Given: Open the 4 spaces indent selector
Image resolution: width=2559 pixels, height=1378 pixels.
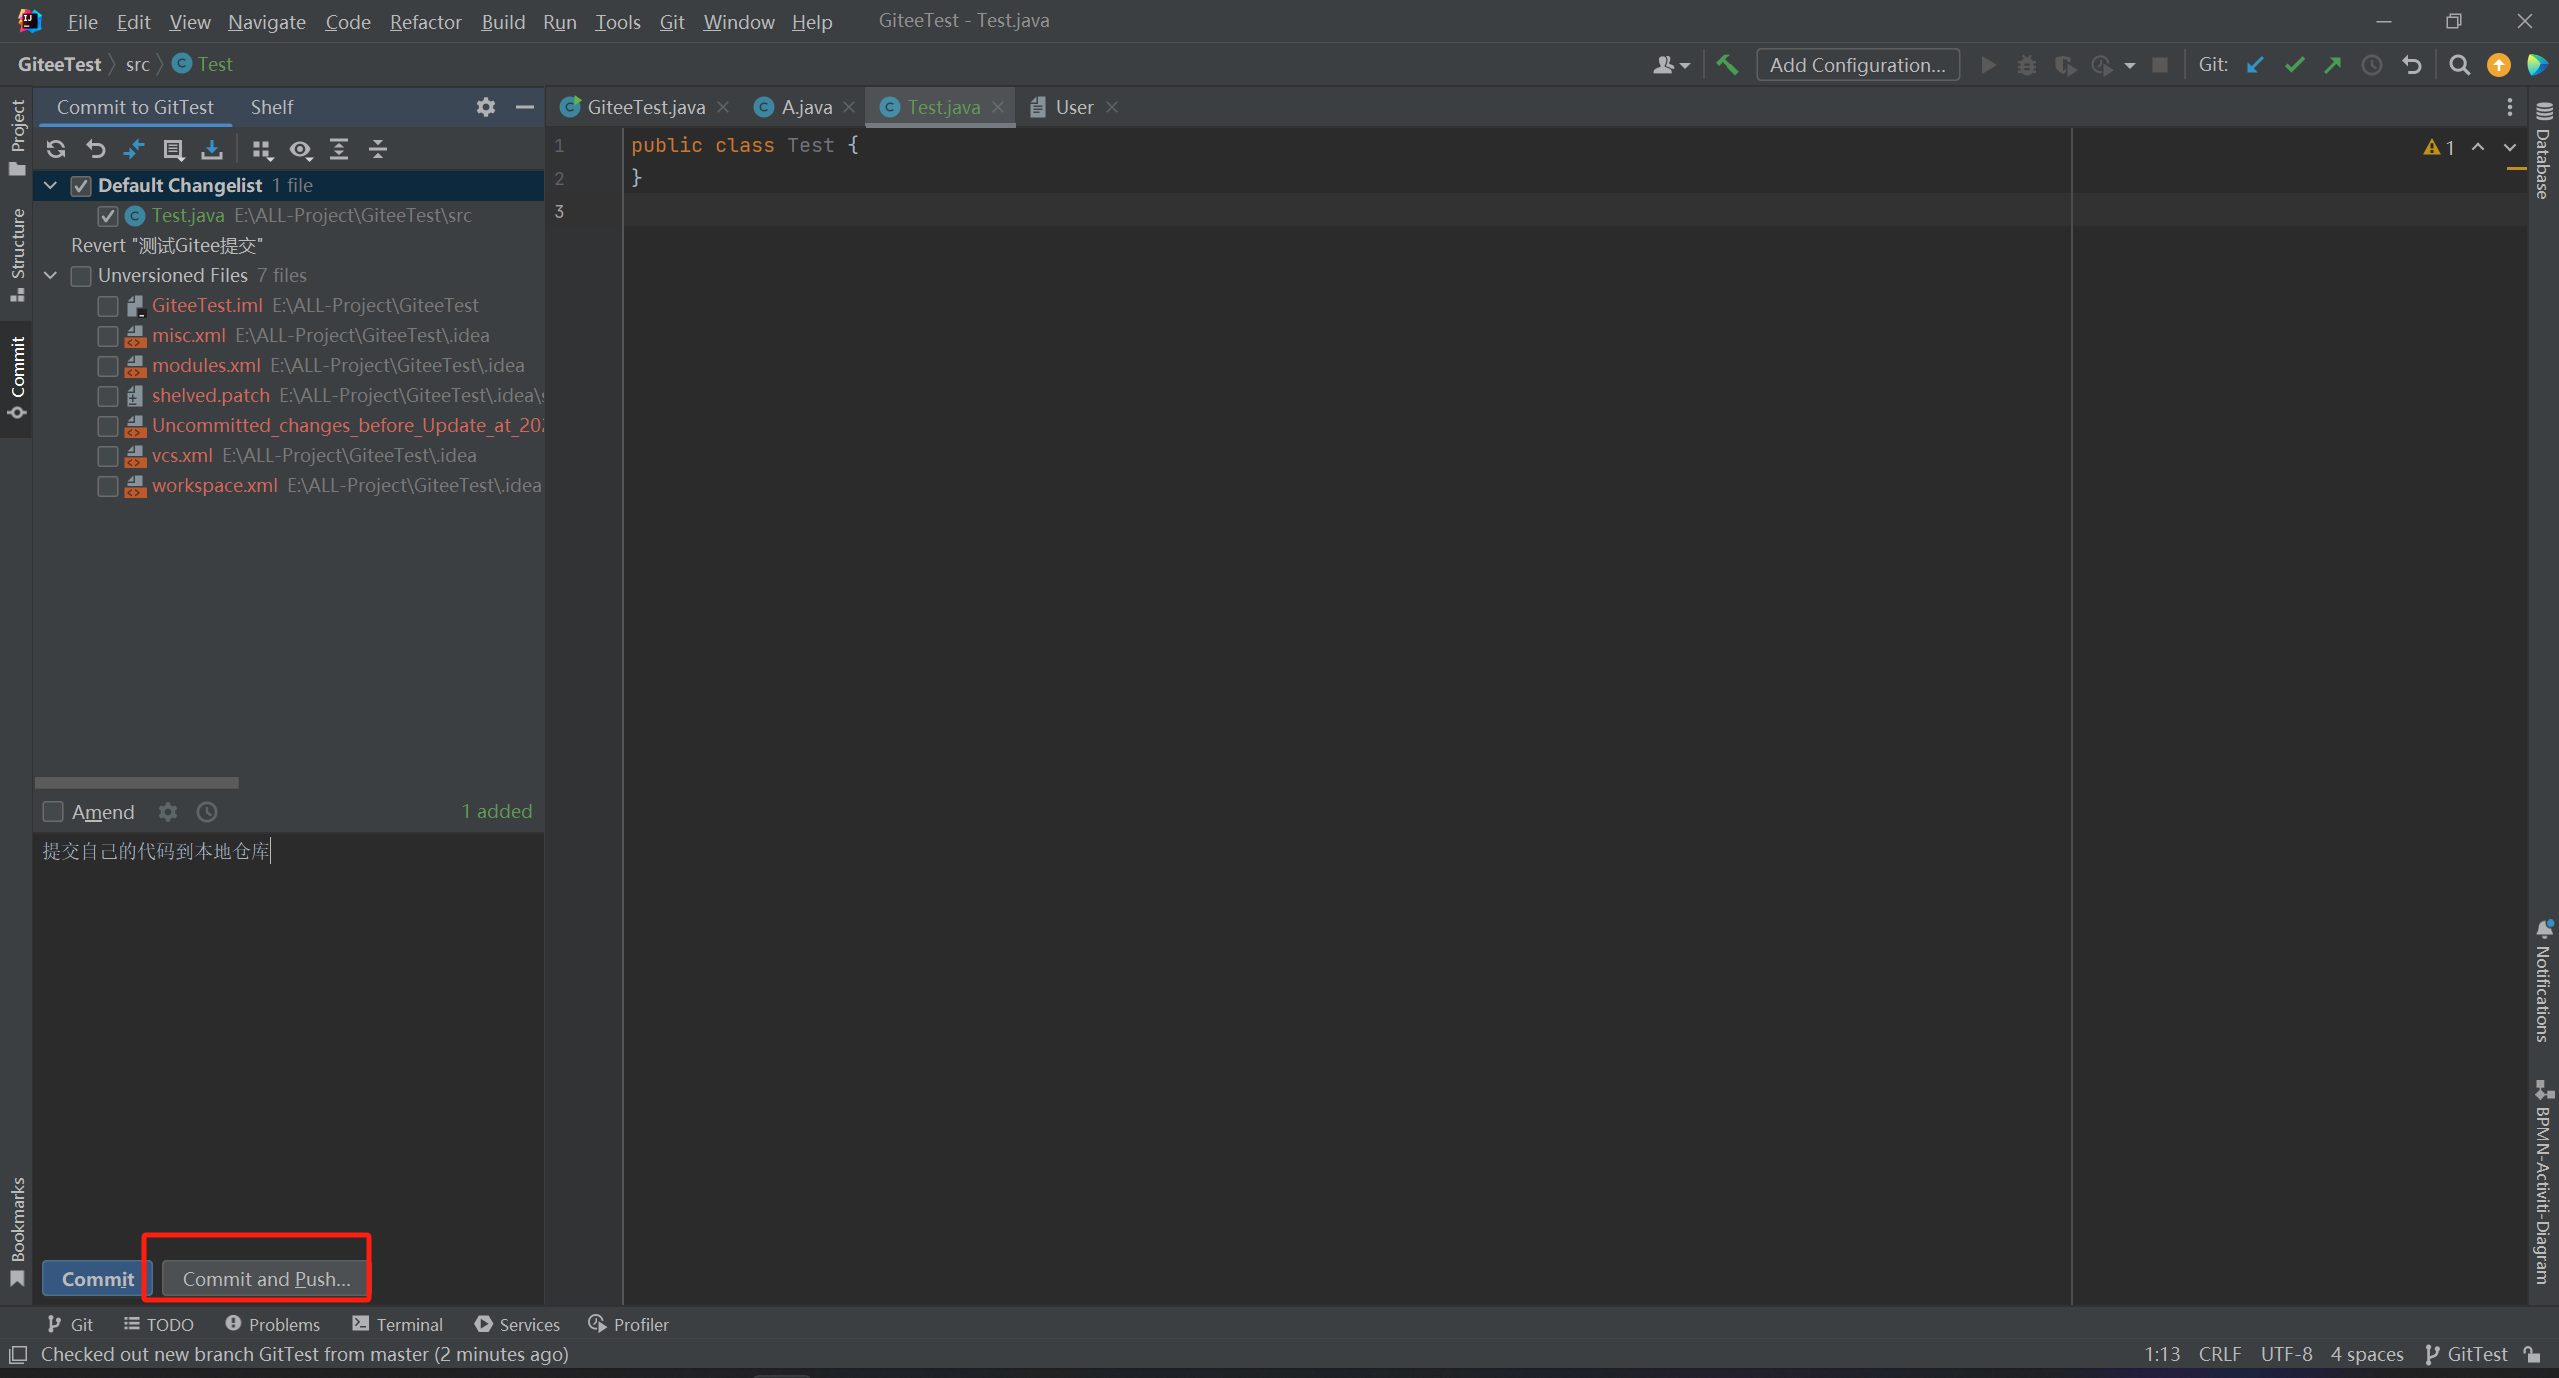Looking at the screenshot, I should 2366,1354.
